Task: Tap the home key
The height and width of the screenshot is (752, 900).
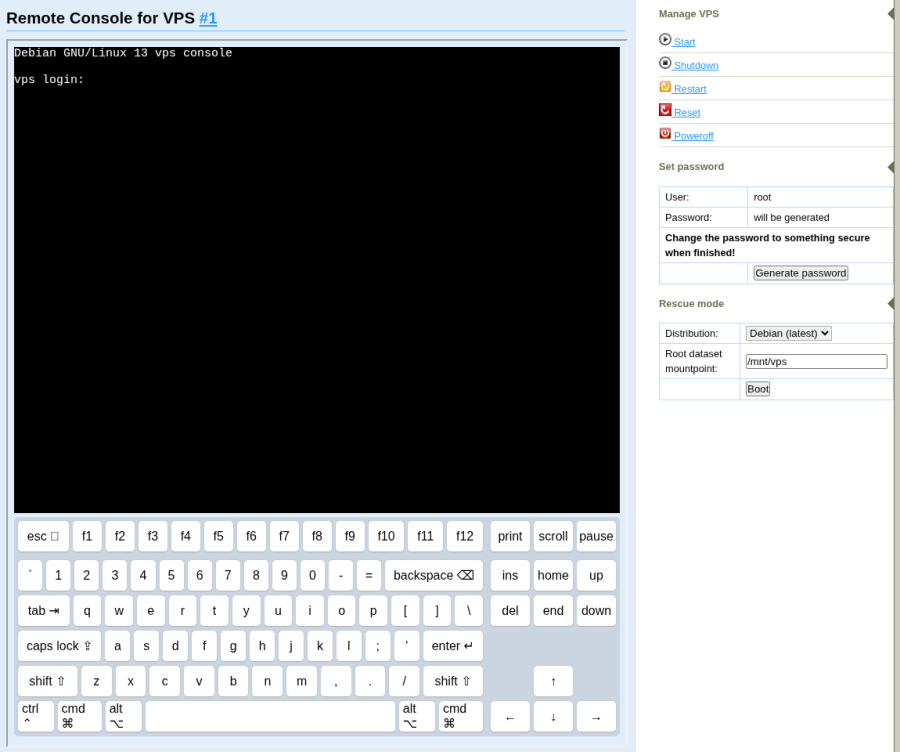Action: click(553, 575)
